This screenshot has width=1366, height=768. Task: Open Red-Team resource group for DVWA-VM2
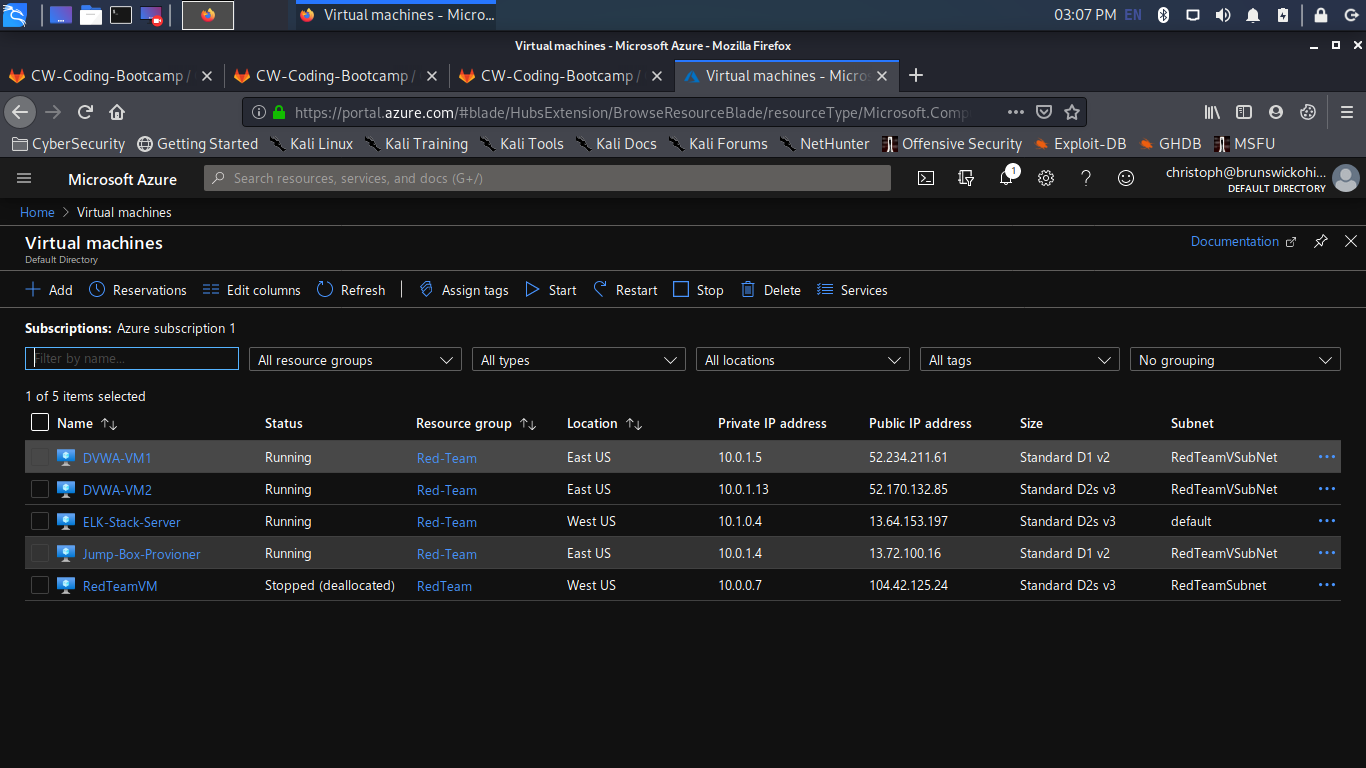tap(446, 490)
